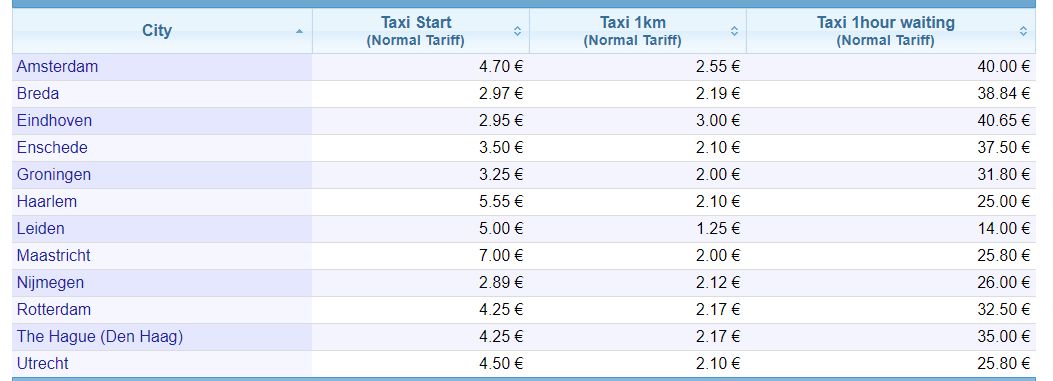Click sort arrows in Taxi 1hour waiting header
1053x381 pixels.
point(1023,31)
